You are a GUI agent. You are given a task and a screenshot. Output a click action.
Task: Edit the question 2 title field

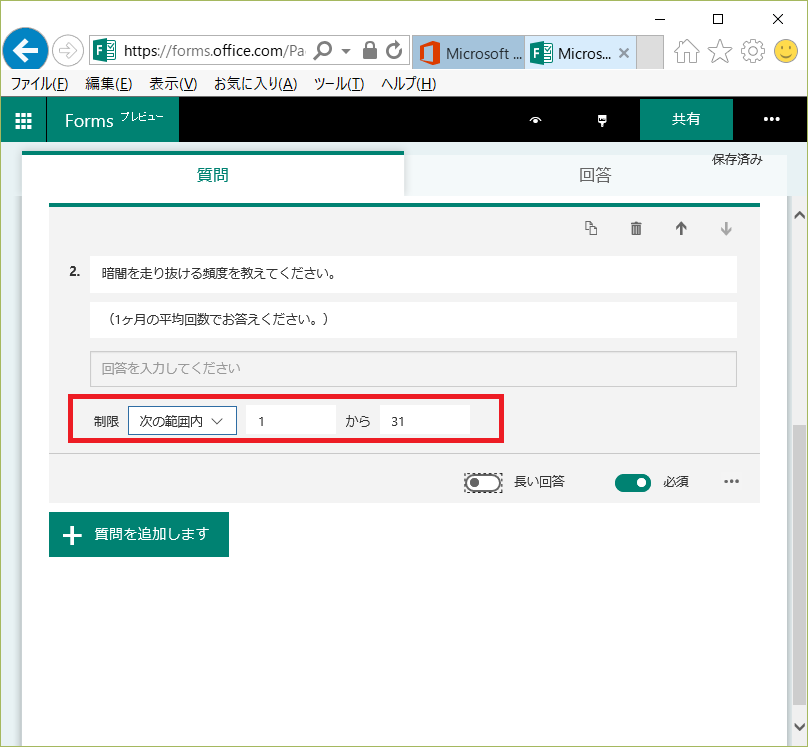413,274
